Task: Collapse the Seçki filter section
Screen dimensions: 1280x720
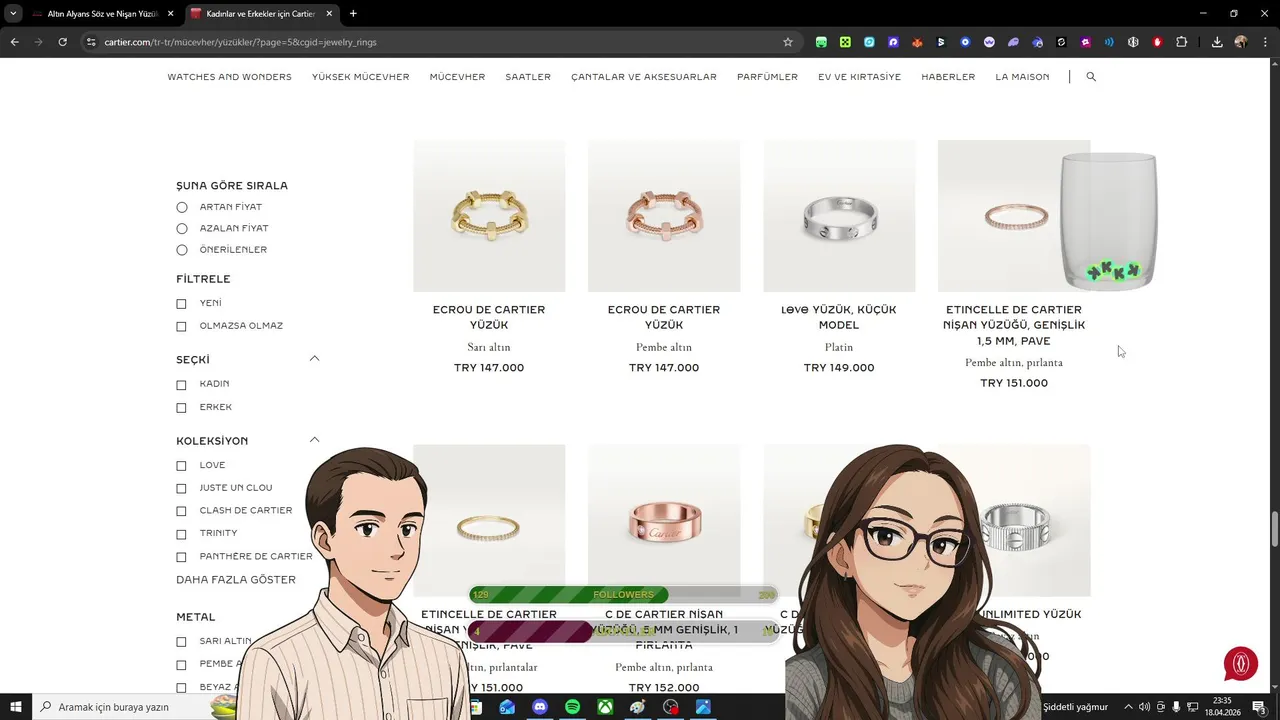Action: (314, 359)
